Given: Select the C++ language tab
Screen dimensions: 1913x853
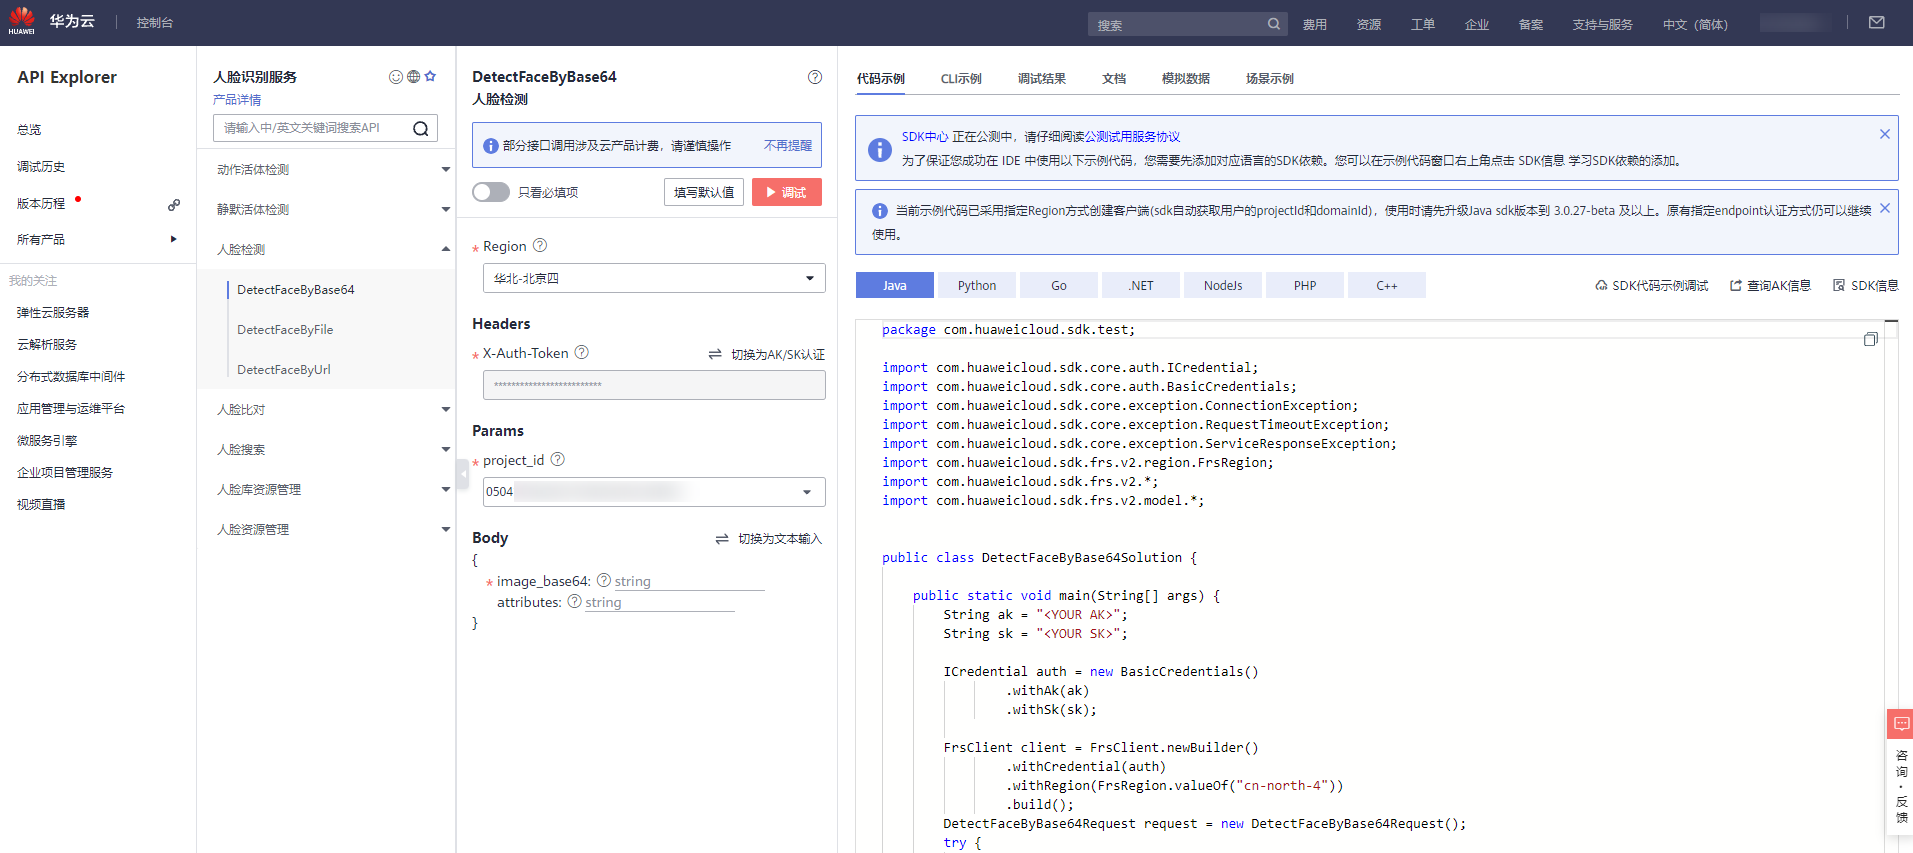Looking at the screenshot, I should point(1387,285).
